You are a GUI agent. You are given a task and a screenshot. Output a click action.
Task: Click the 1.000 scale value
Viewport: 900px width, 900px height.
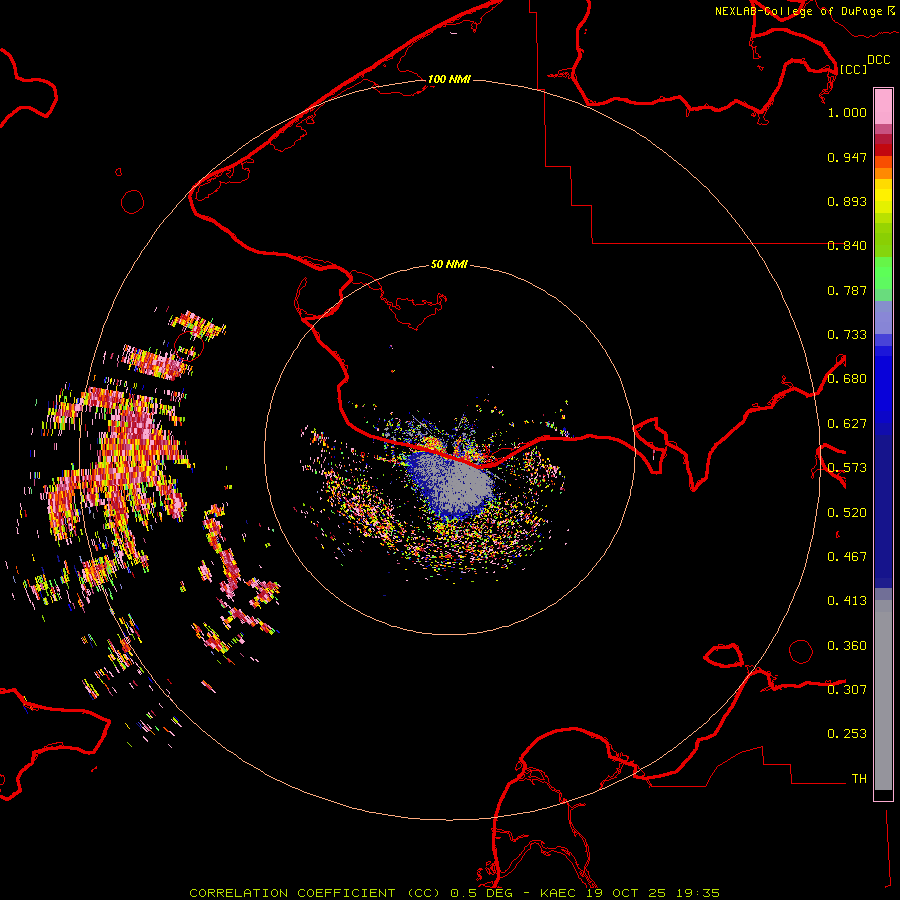[847, 112]
